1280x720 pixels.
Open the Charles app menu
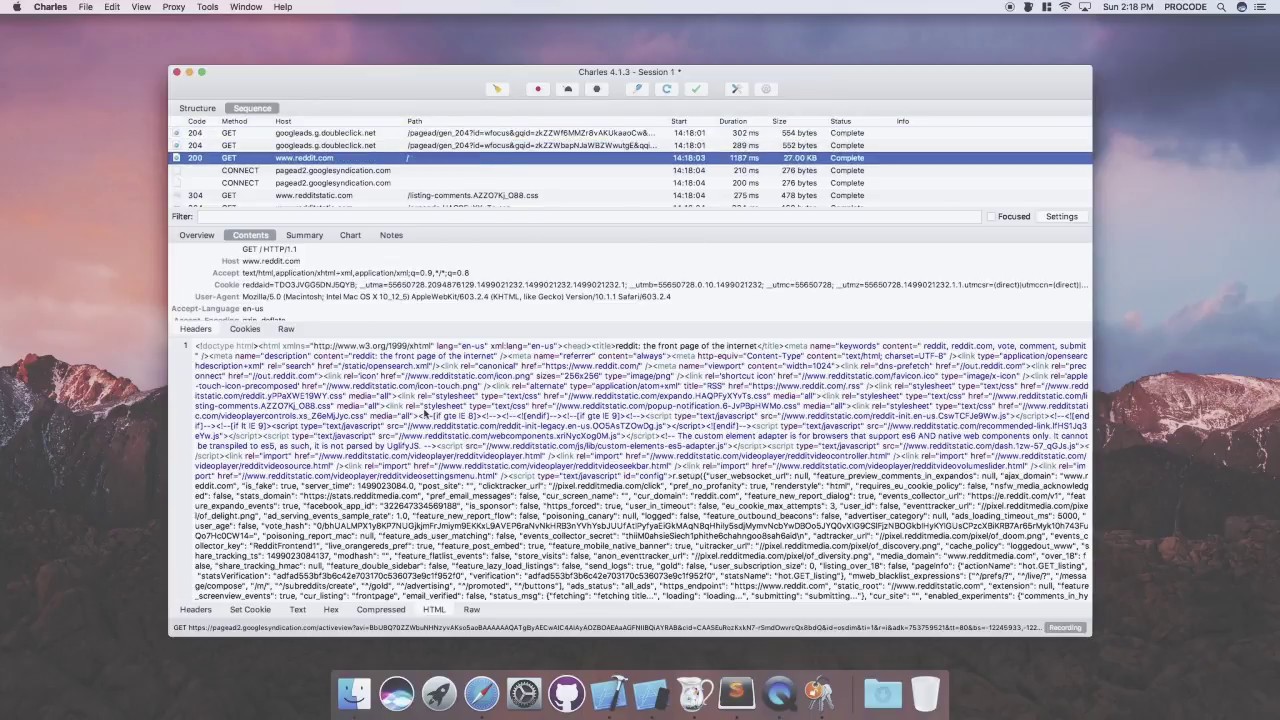coord(50,7)
